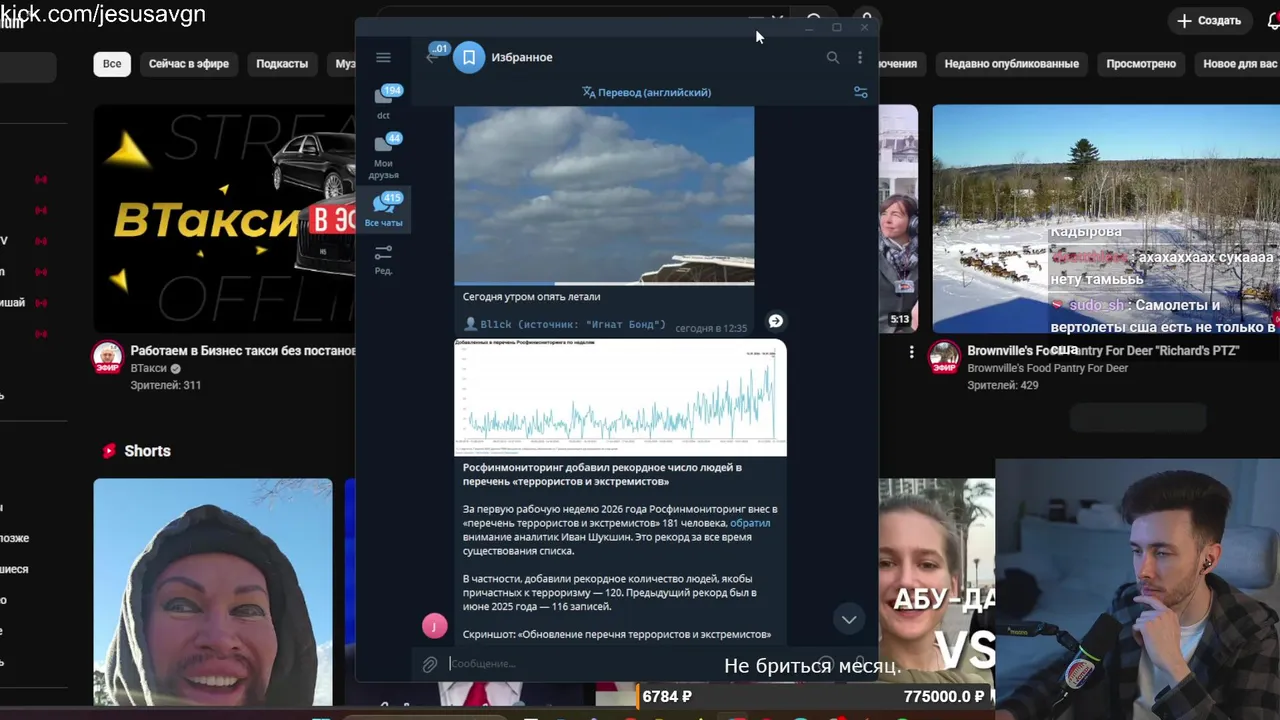Open three-dot menu beside Brownville video

pyautogui.click(x=911, y=352)
